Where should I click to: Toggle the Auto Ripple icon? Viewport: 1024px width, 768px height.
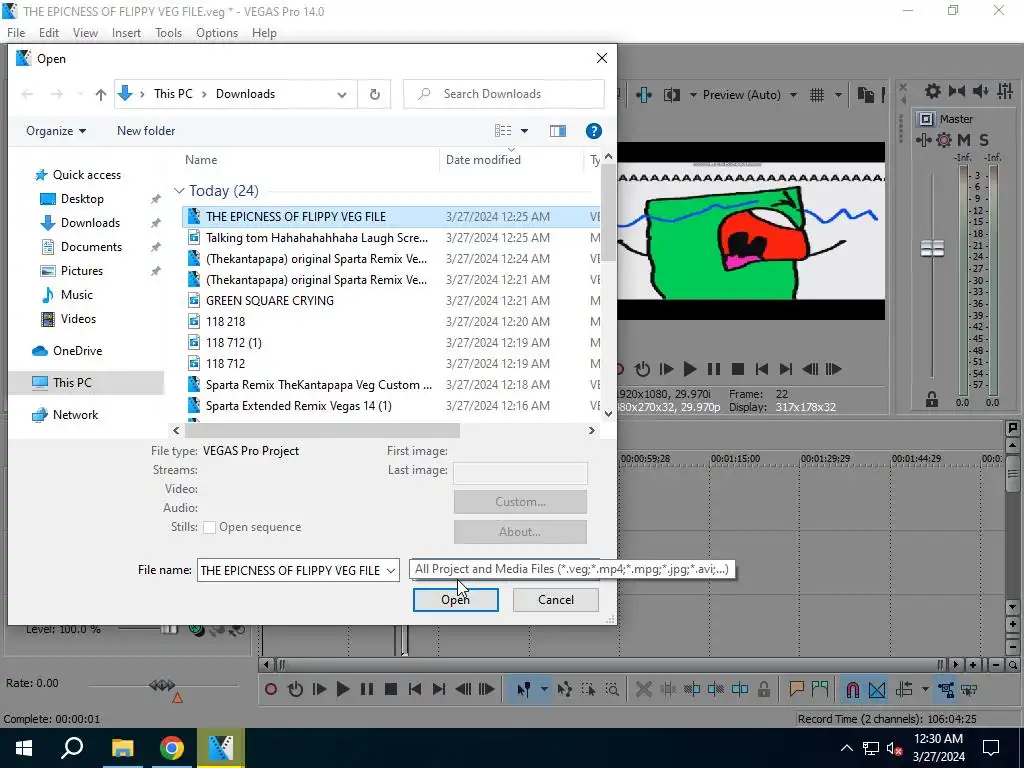coord(904,689)
